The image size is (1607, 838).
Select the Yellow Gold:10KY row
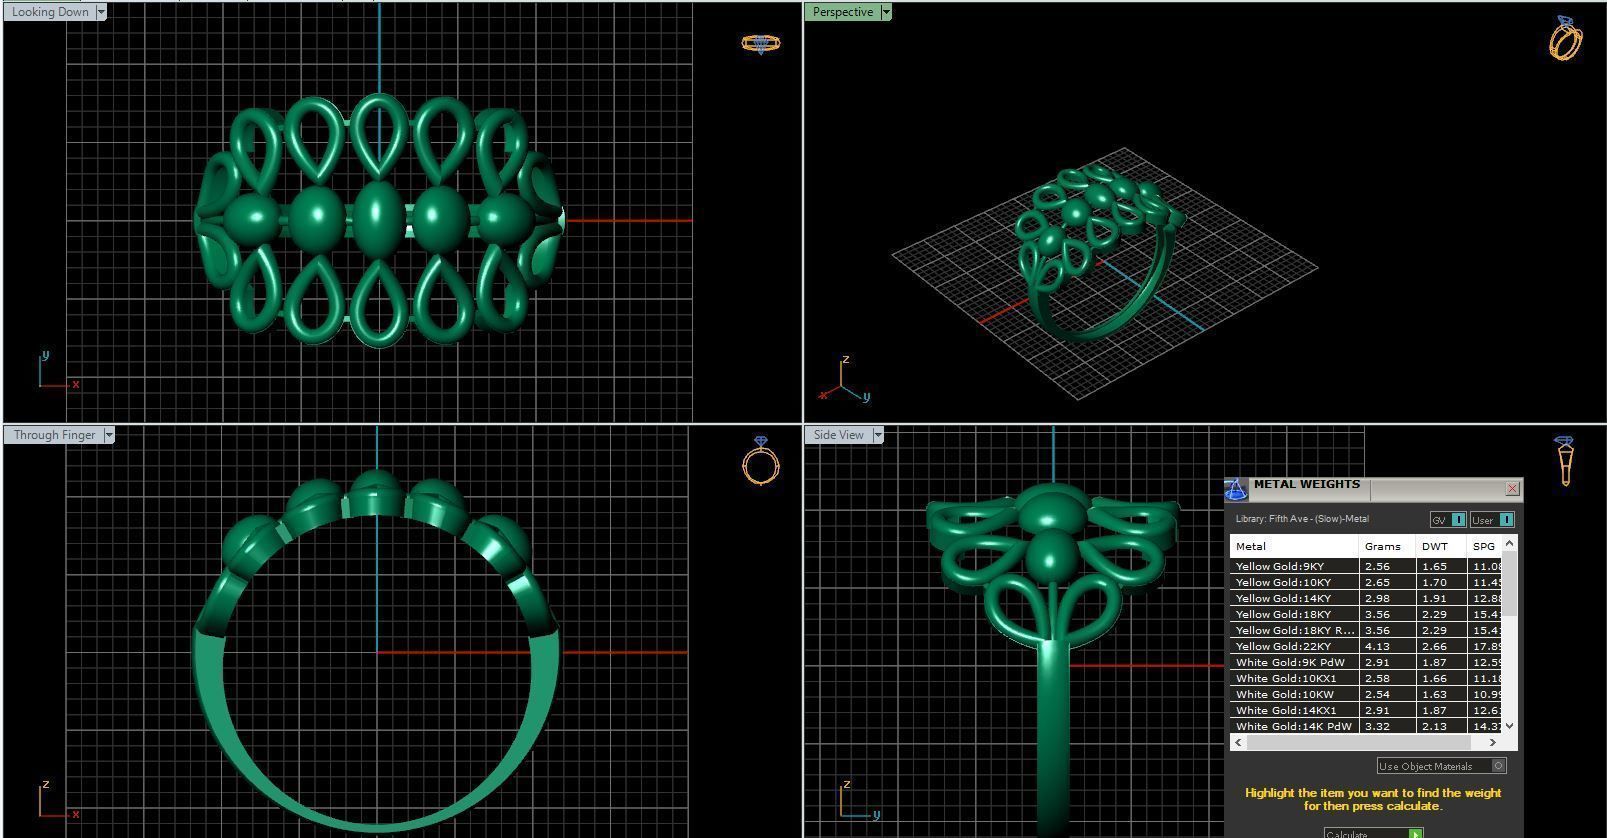[x=1366, y=582]
